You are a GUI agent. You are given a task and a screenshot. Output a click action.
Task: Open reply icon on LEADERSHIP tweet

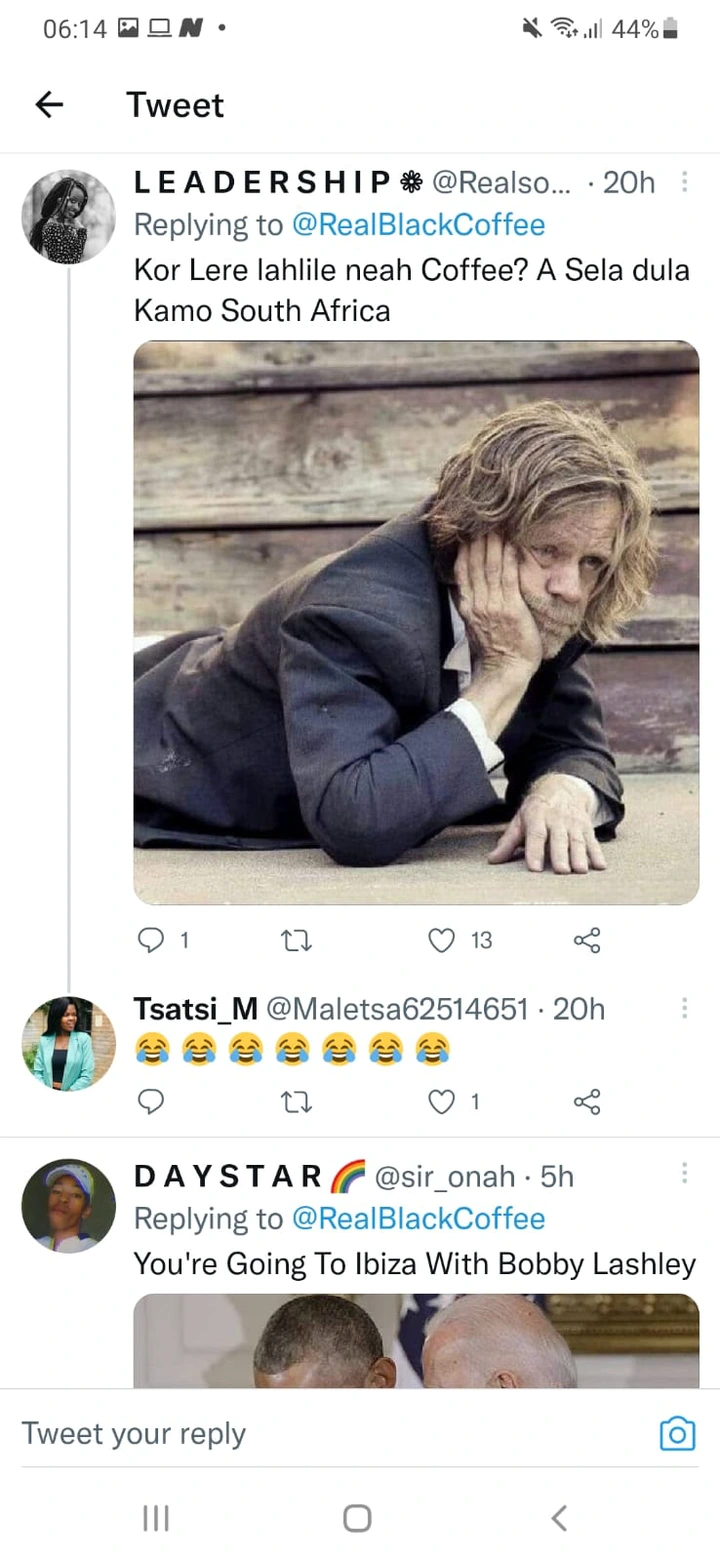click(149, 940)
